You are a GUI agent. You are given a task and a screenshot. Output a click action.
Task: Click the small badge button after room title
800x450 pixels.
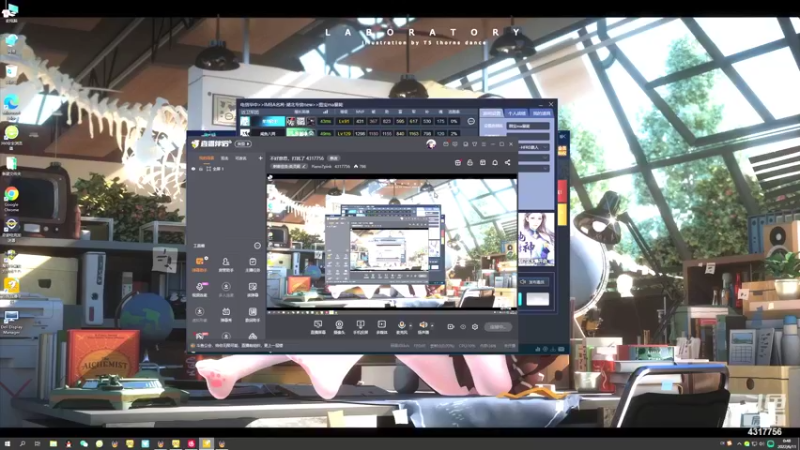coord(334,158)
